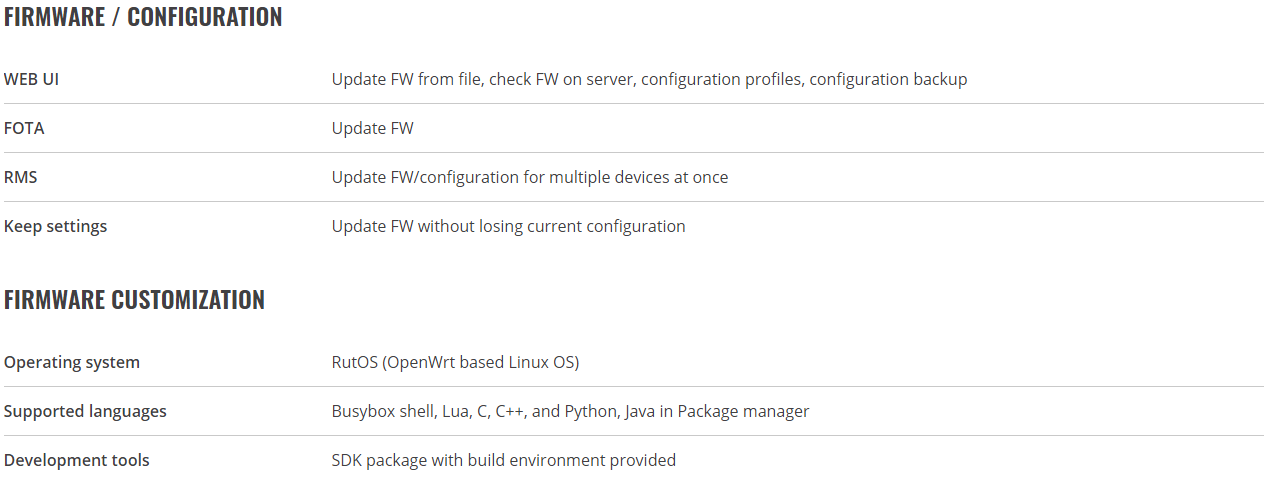Click the FIRMWARE / CONFIGURATION heading
This screenshot has width=1269, height=484.
143,17
